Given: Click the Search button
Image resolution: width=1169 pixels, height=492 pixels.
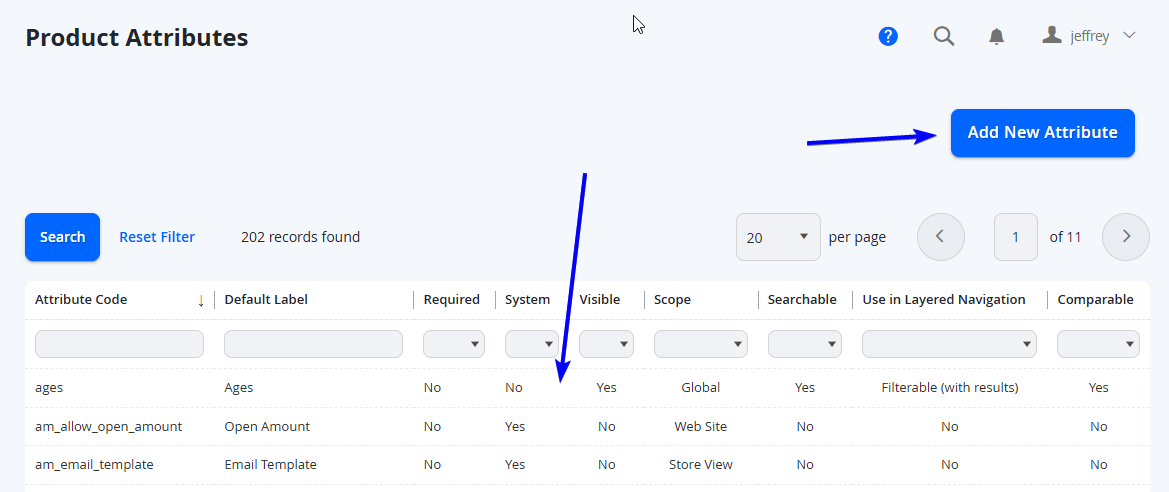Looking at the screenshot, I should [63, 237].
